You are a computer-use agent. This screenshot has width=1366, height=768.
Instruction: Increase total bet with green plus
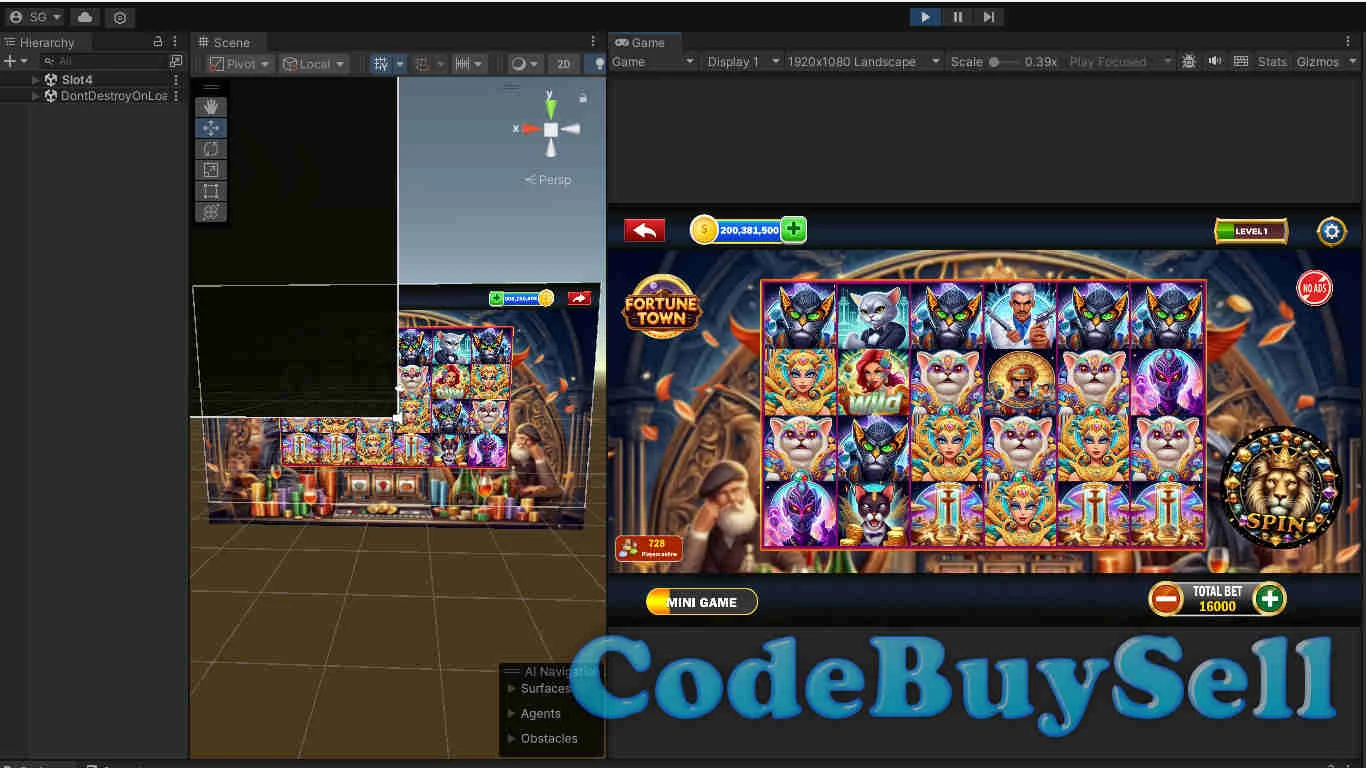(x=1270, y=599)
